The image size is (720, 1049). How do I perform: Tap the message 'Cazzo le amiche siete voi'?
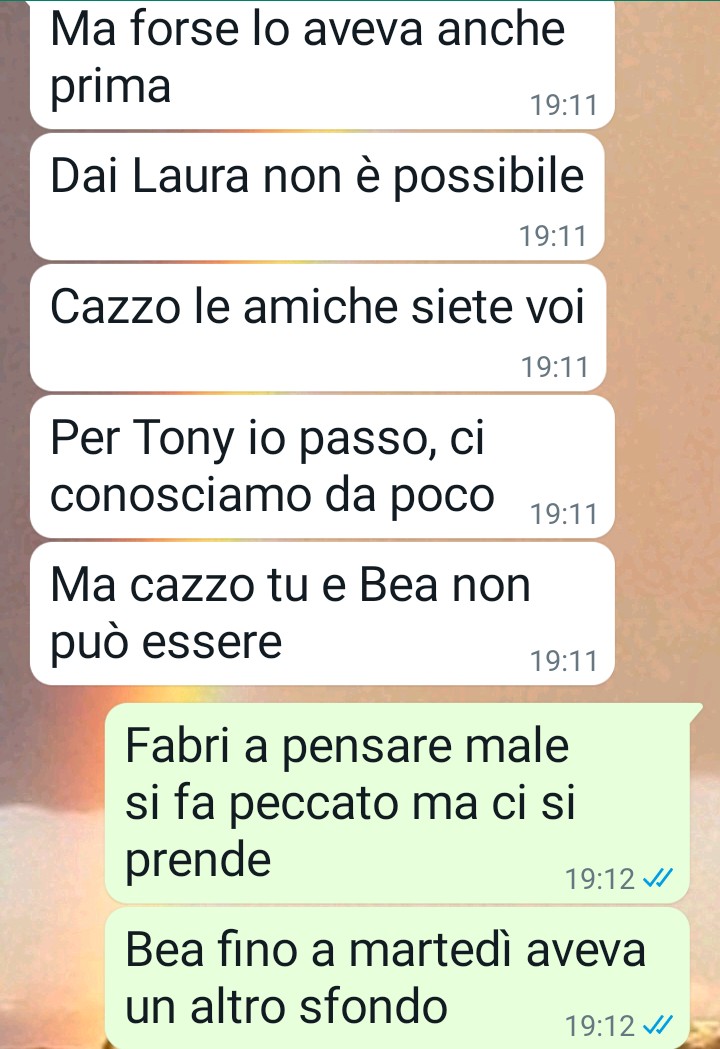(x=318, y=327)
